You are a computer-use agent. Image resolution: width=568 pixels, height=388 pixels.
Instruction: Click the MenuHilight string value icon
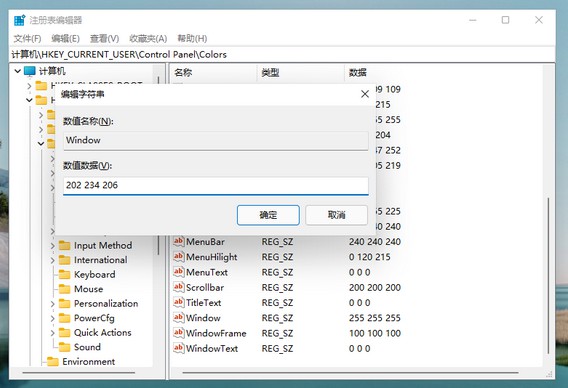pos(179,256)
